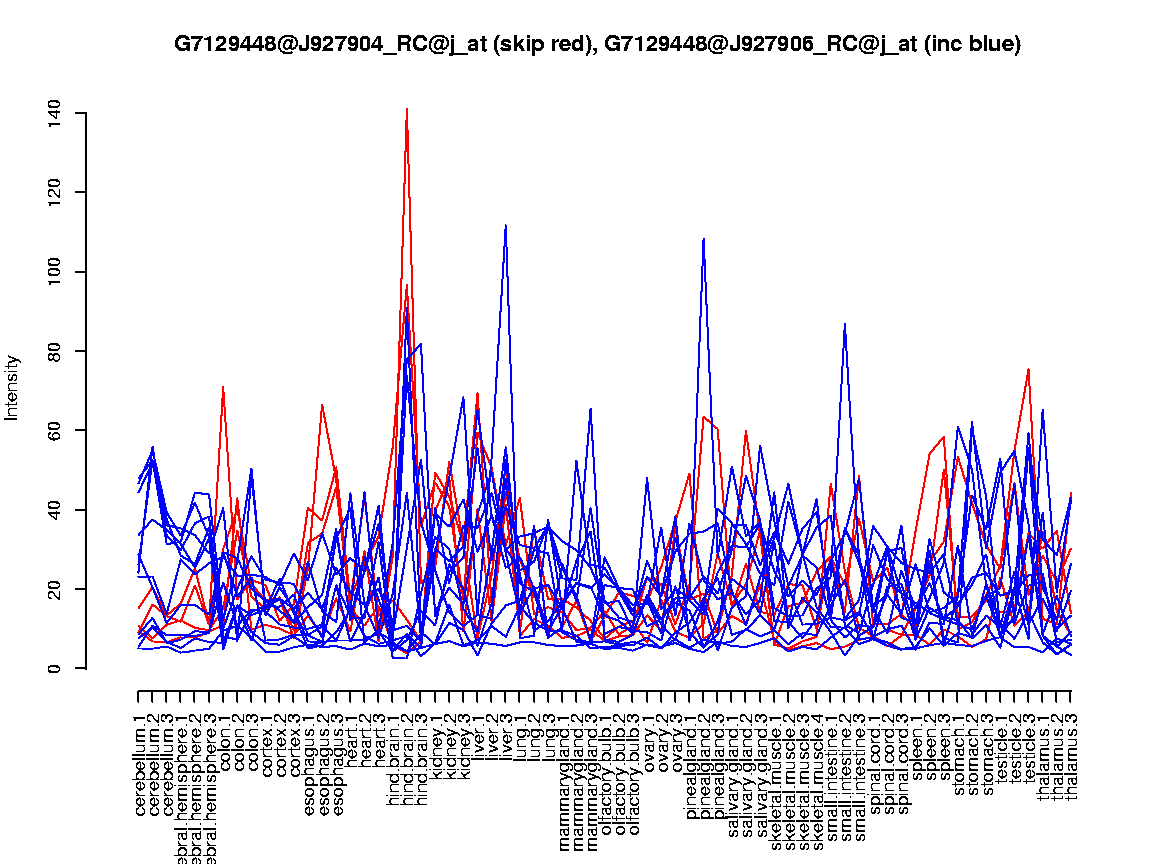Click the tallest red peak near 140
The image size is (1152, 864).
click(407, 109)
